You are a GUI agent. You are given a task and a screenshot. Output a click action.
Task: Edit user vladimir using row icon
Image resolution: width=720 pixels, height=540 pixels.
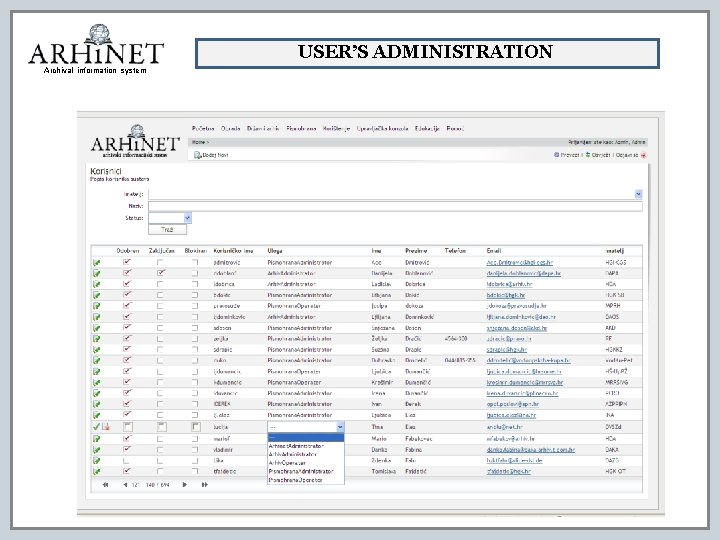(x=96, y=450)
